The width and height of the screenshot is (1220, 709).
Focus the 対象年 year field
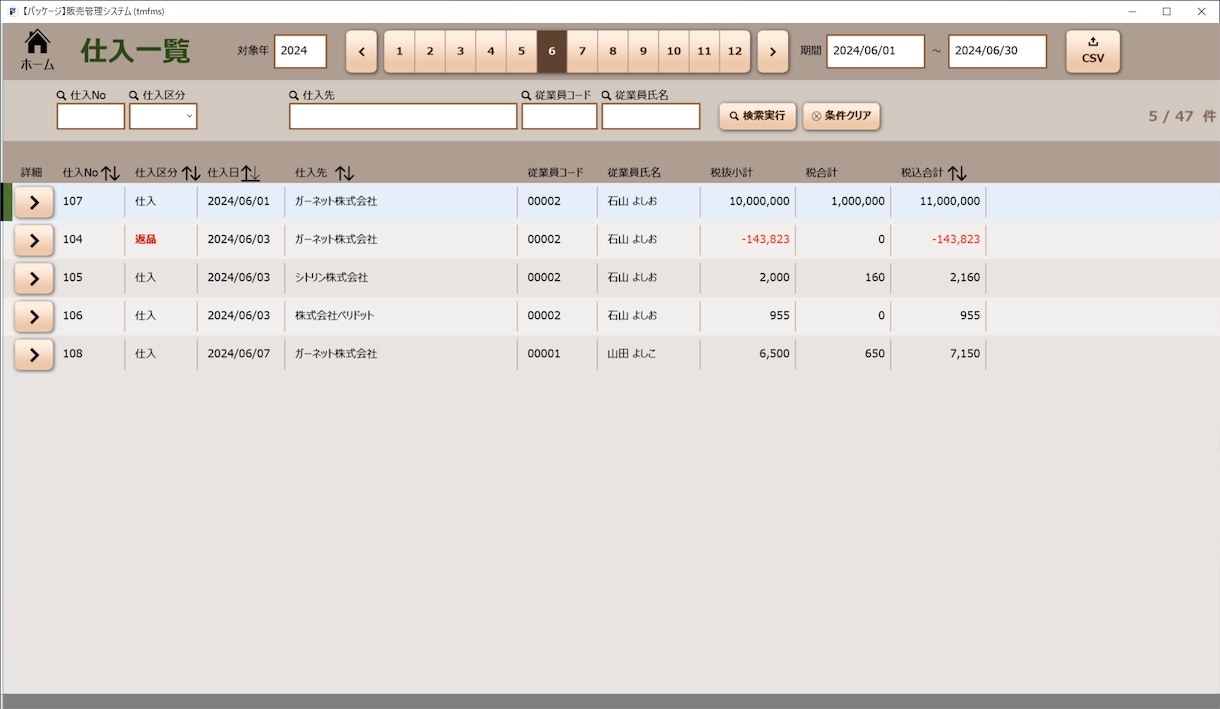coord(300,51)
